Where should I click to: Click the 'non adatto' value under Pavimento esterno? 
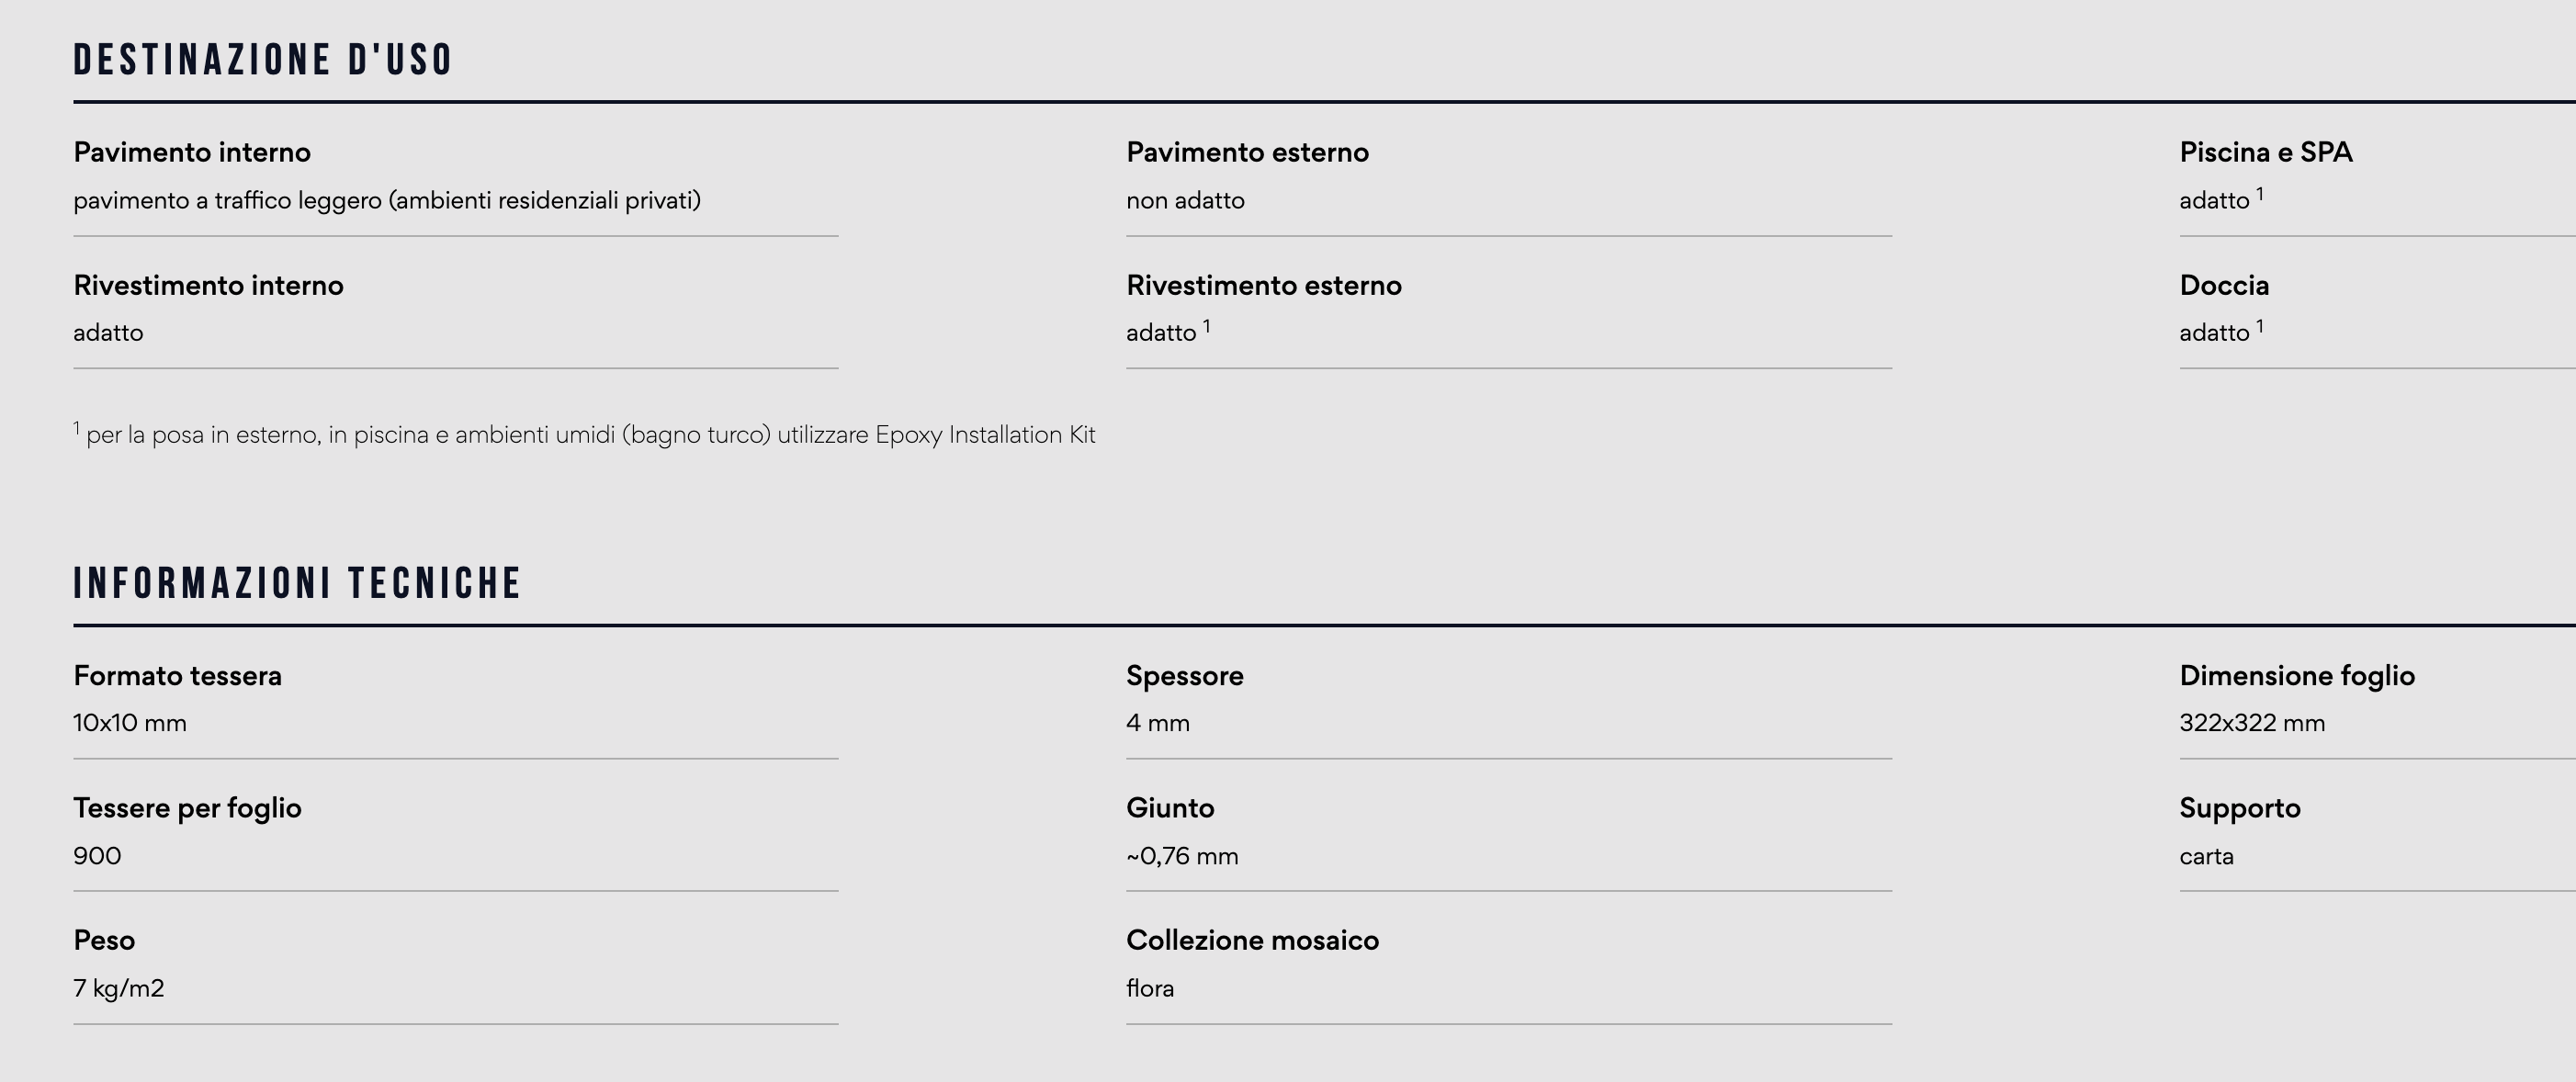pos(1185,201)
